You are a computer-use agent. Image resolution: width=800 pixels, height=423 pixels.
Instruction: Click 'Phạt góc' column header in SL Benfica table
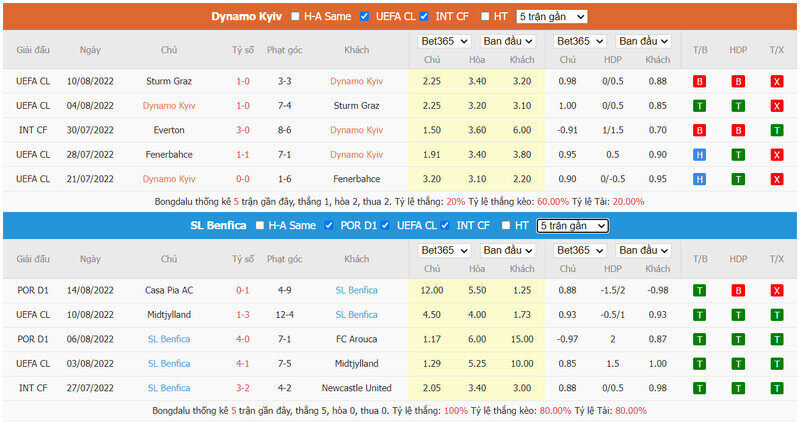click(x=285, y=259)
